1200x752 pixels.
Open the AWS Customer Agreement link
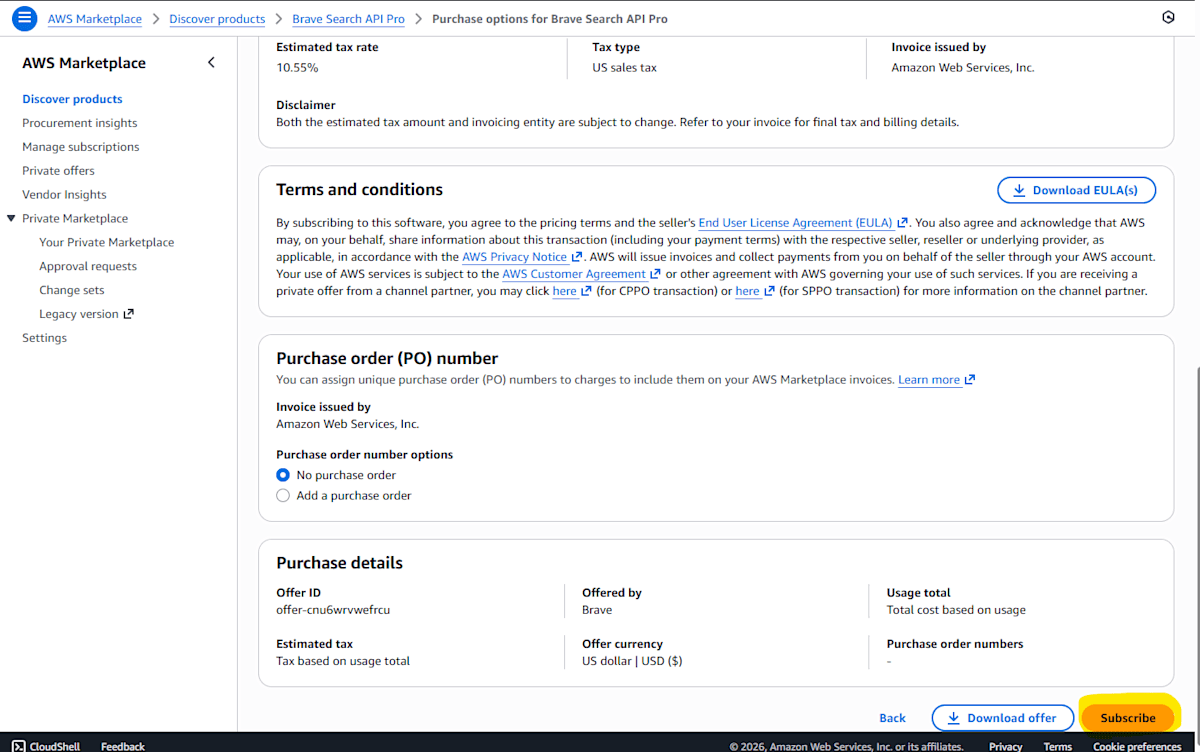[574, 274]
